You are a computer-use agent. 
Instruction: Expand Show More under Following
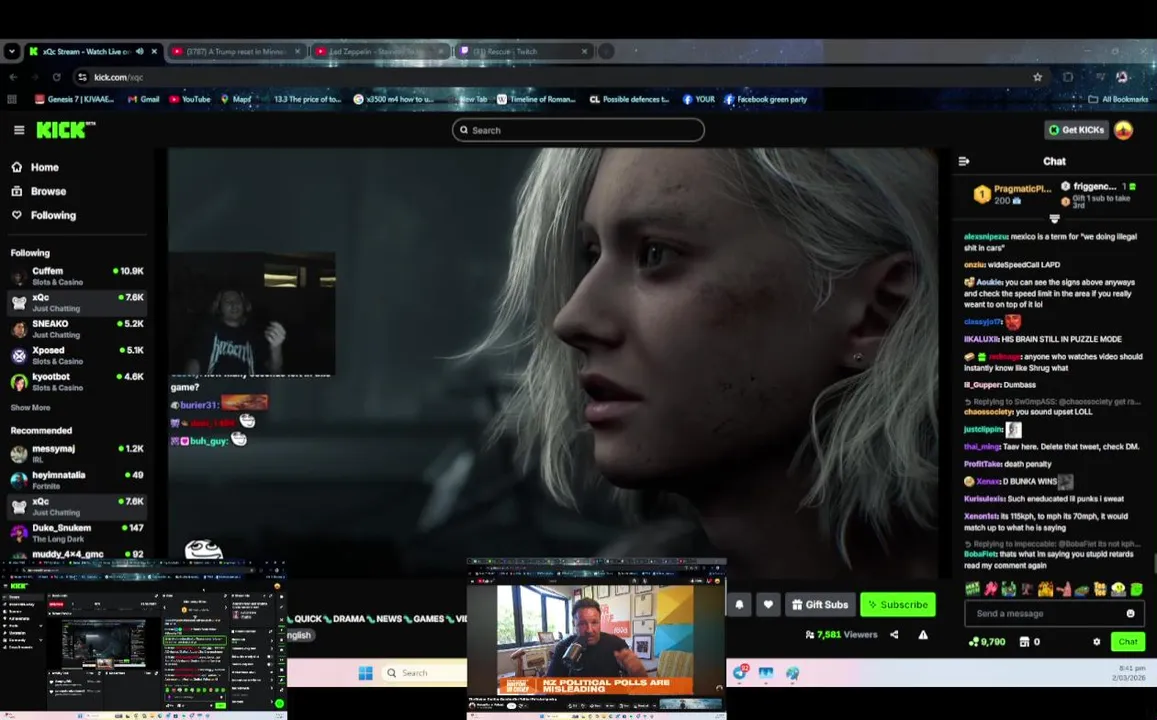pos(30,407)
